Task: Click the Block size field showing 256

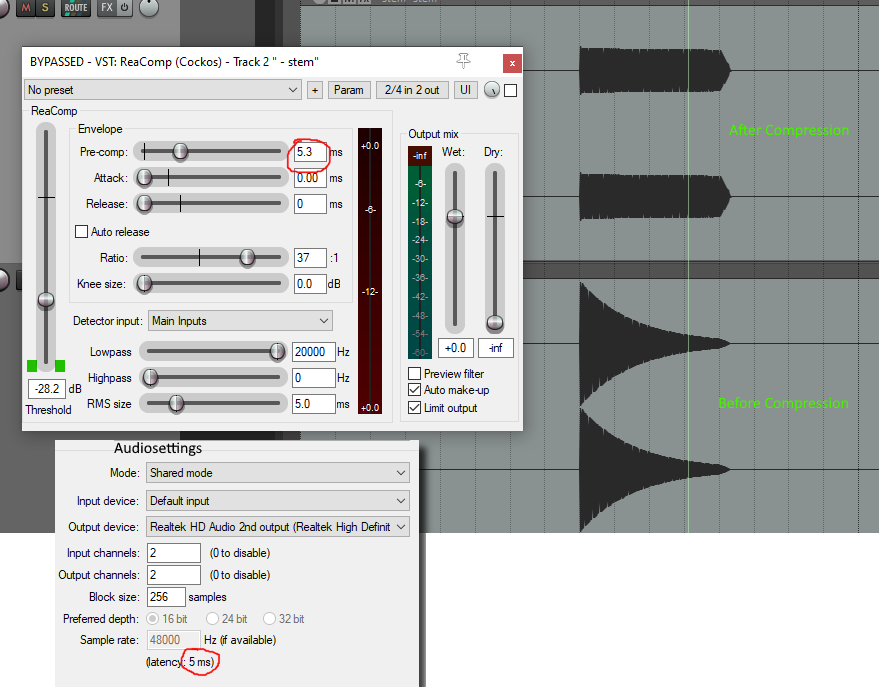Action: point(166,597)
